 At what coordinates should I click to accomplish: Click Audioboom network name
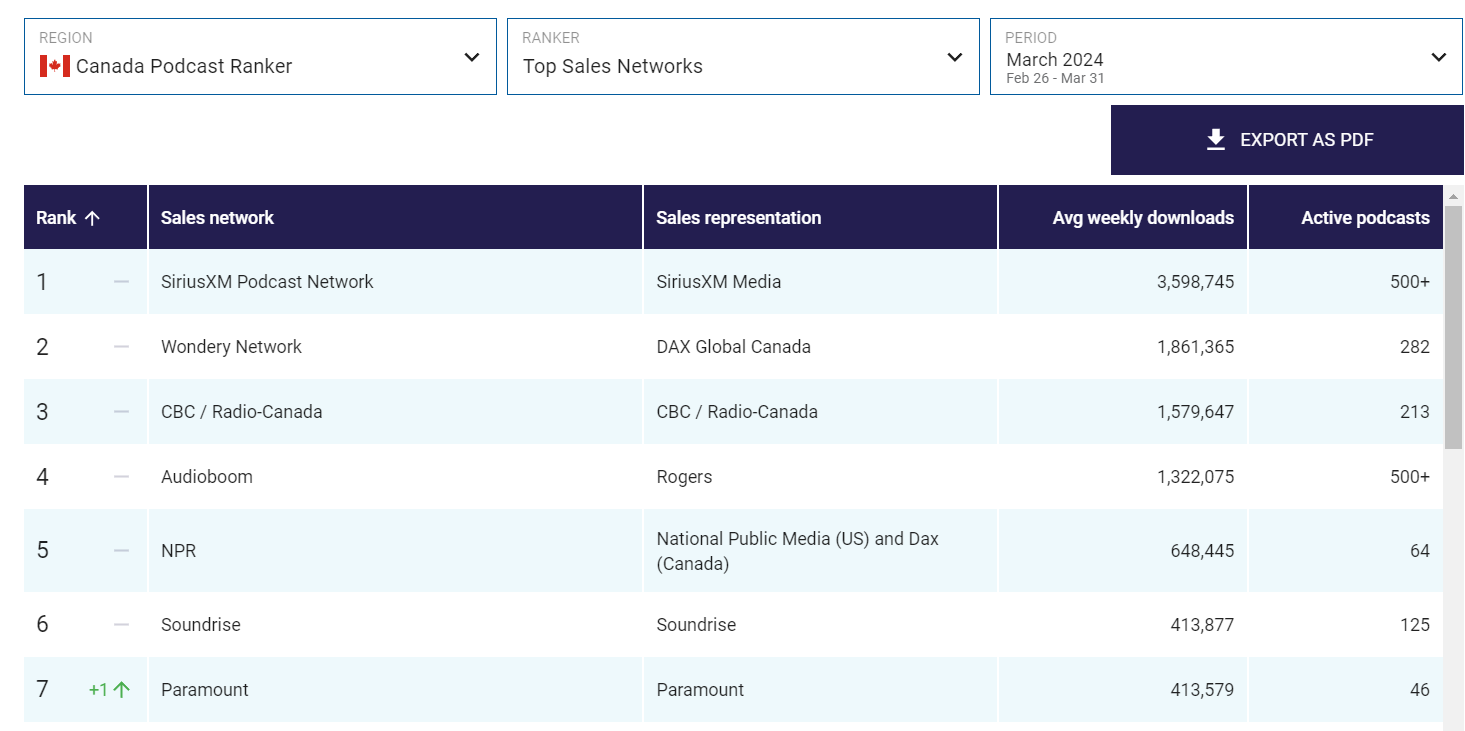point(207,477)
